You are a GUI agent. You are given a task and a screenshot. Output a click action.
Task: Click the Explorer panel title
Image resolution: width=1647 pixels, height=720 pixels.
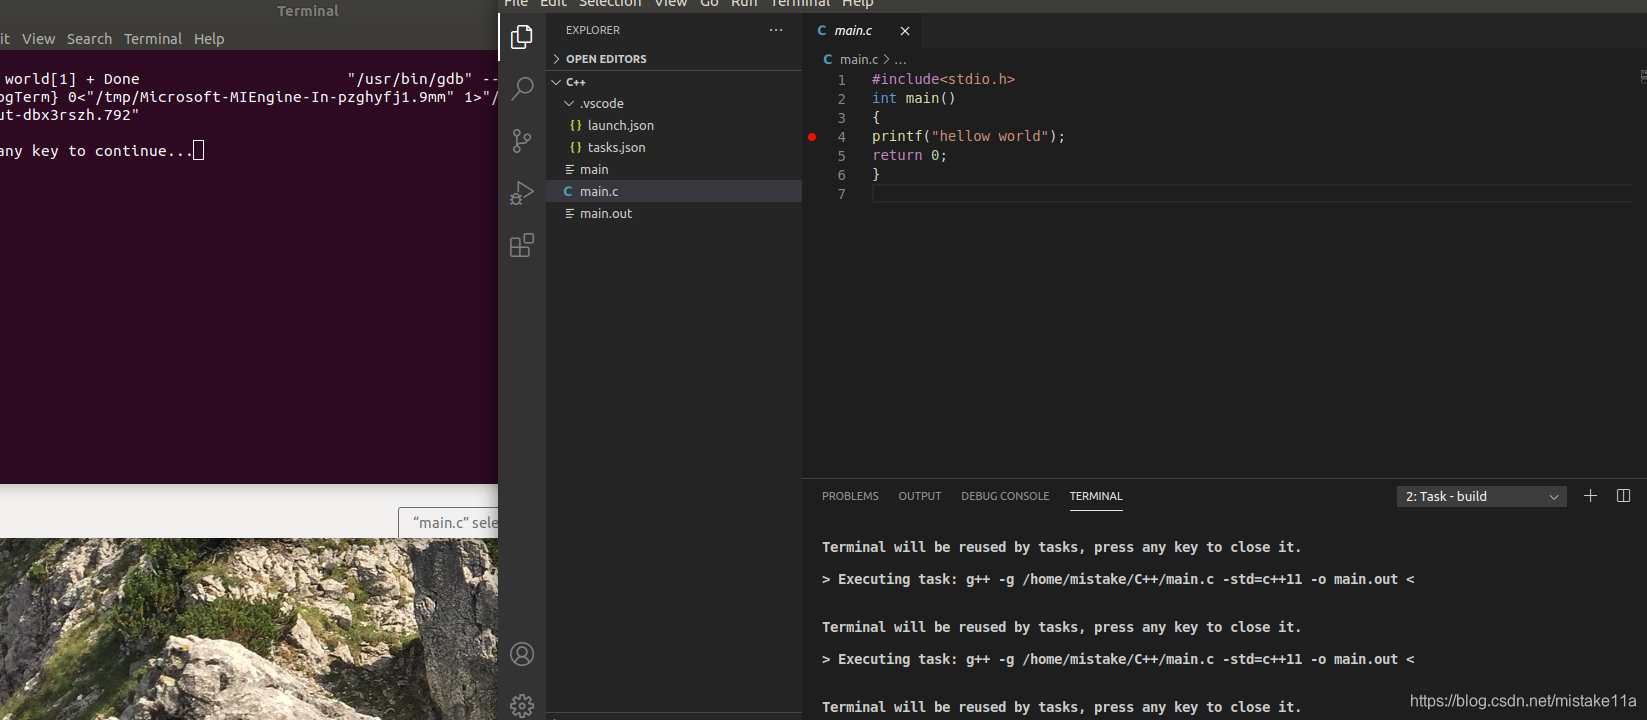pyautogui.click(x=593, y=30)
